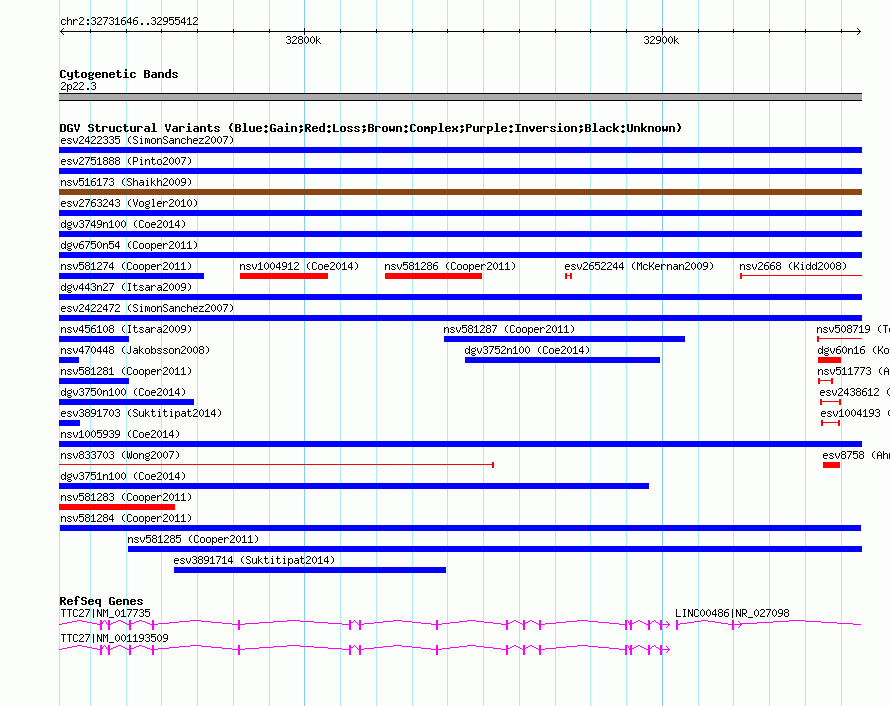Open the esv2763243 (Vogler2010) label
The image size is (890, 706).
tap(129, 203)
